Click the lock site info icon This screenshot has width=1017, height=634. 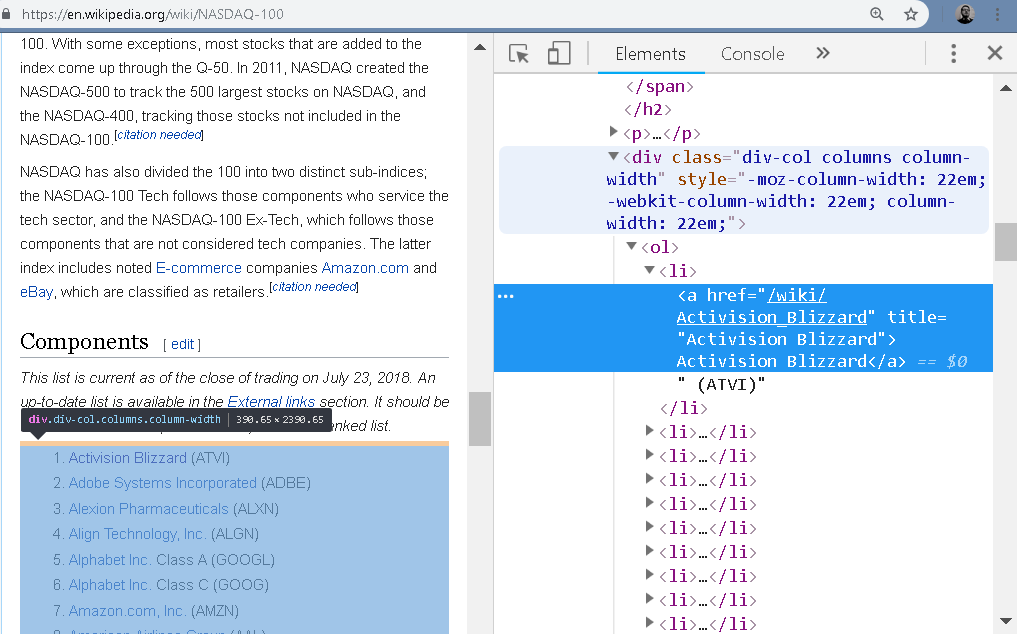(x=6, y=14)
